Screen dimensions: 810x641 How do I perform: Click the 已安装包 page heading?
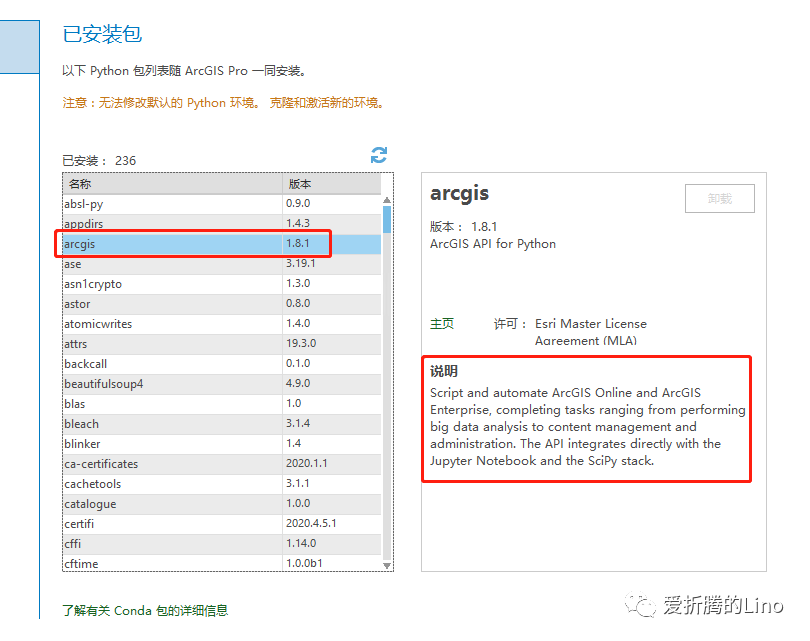click(102, 35)
